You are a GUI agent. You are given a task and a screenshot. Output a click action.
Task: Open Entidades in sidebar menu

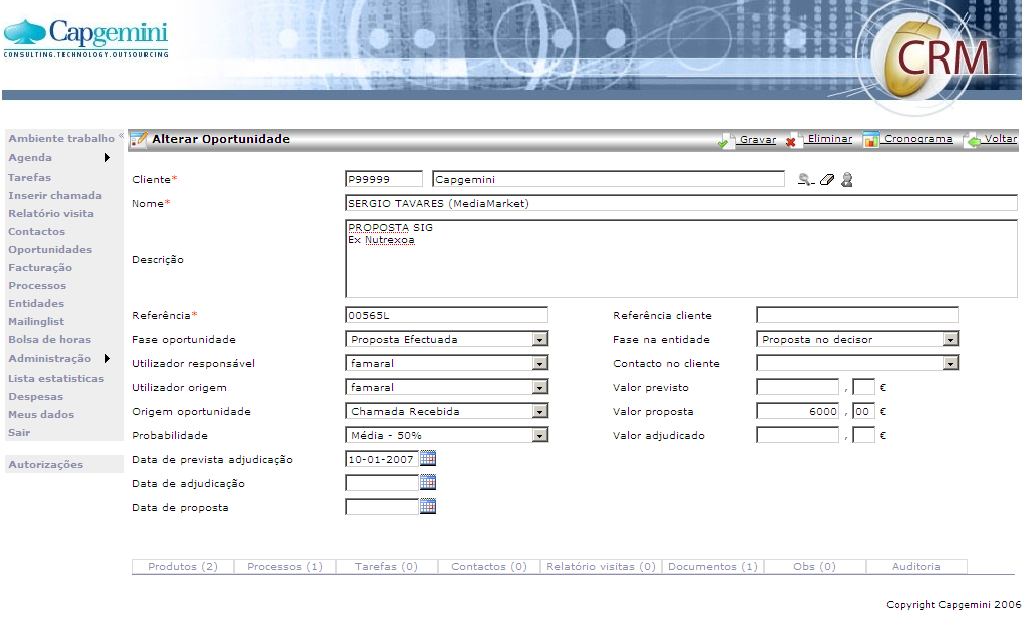point(36,303)
